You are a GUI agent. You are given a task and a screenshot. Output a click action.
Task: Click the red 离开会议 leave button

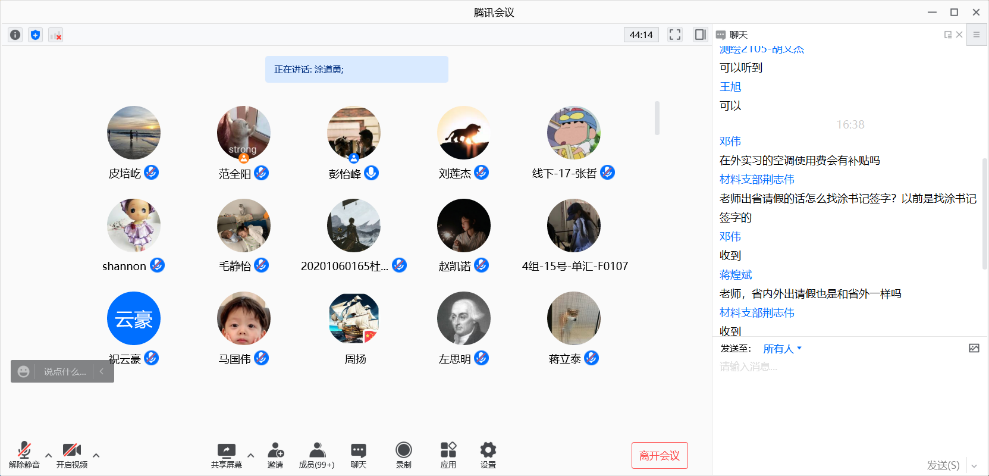tap(659, 455)
